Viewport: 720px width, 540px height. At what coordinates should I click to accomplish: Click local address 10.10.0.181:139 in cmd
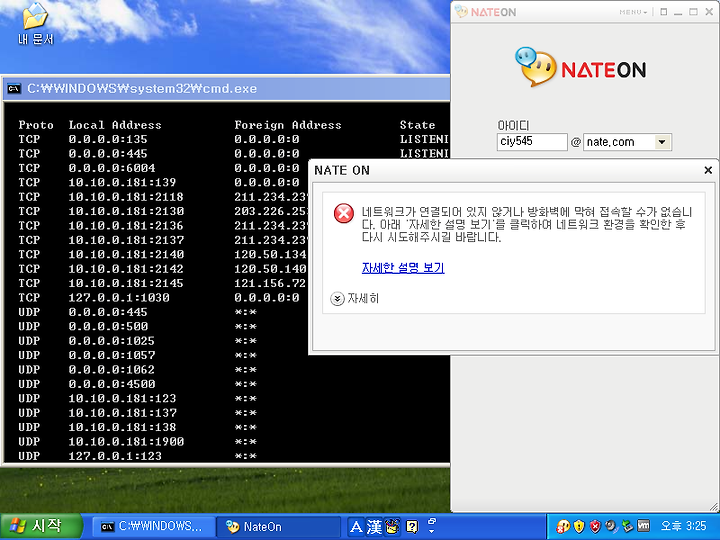122,182
